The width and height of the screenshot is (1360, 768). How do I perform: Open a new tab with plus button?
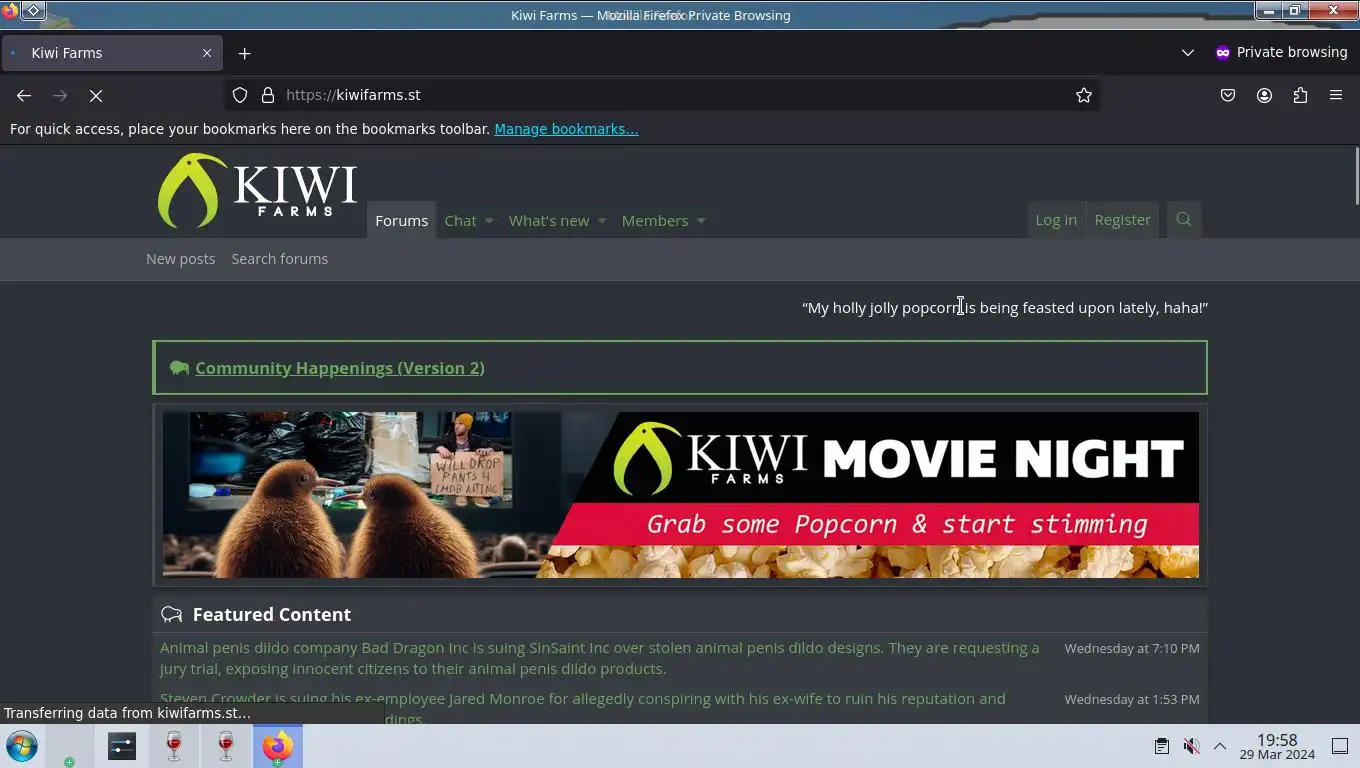tap(244, 53)
